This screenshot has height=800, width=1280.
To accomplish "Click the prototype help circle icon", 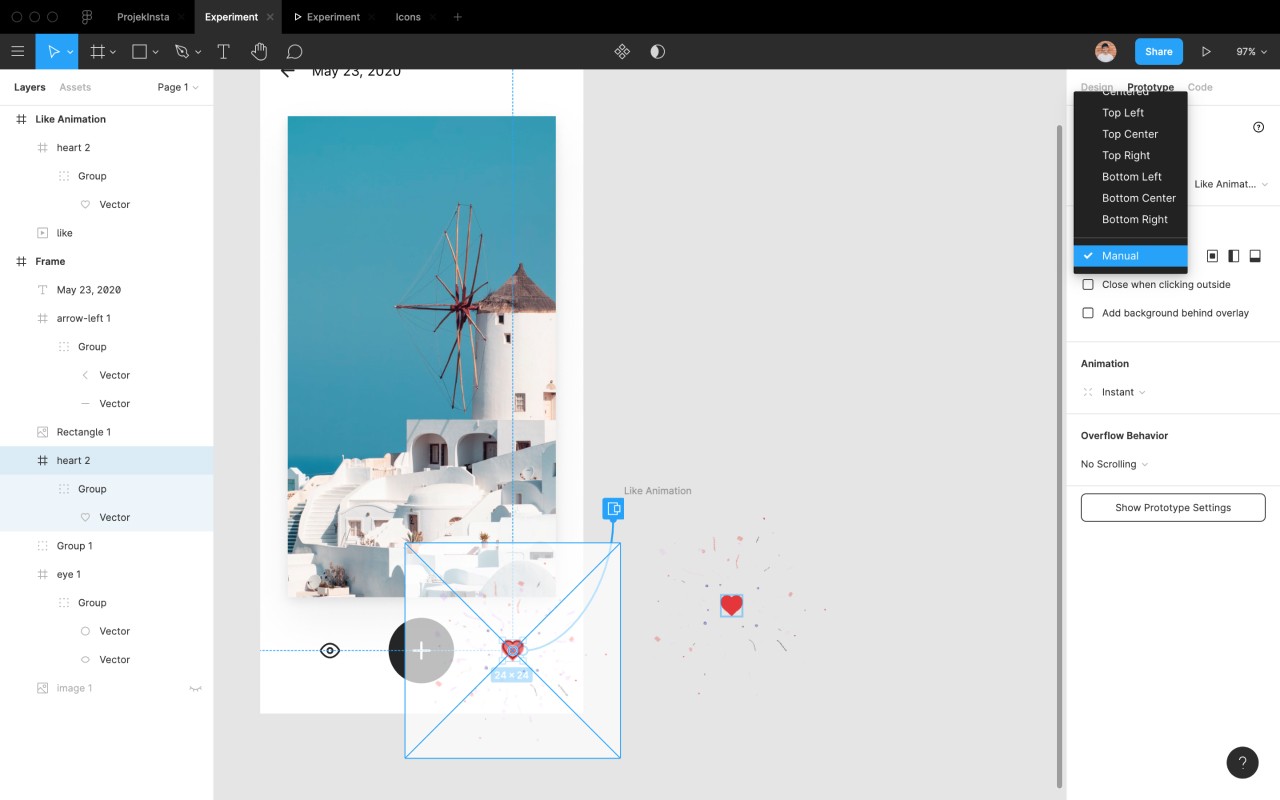I will coord(1258,127).
